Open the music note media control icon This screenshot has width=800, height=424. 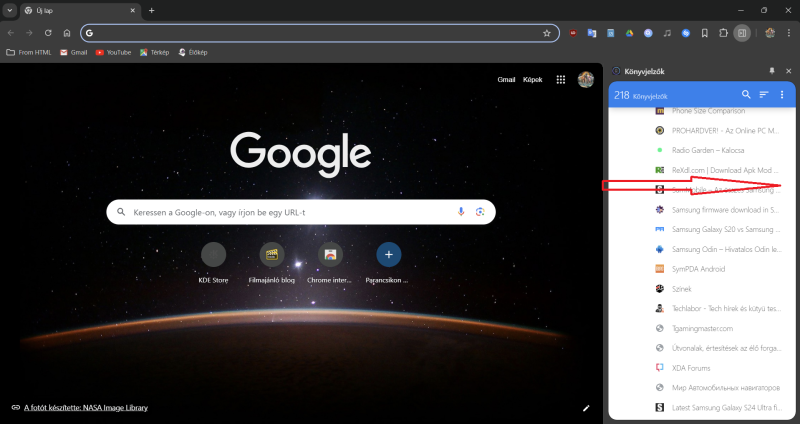[x=667, y=33]
